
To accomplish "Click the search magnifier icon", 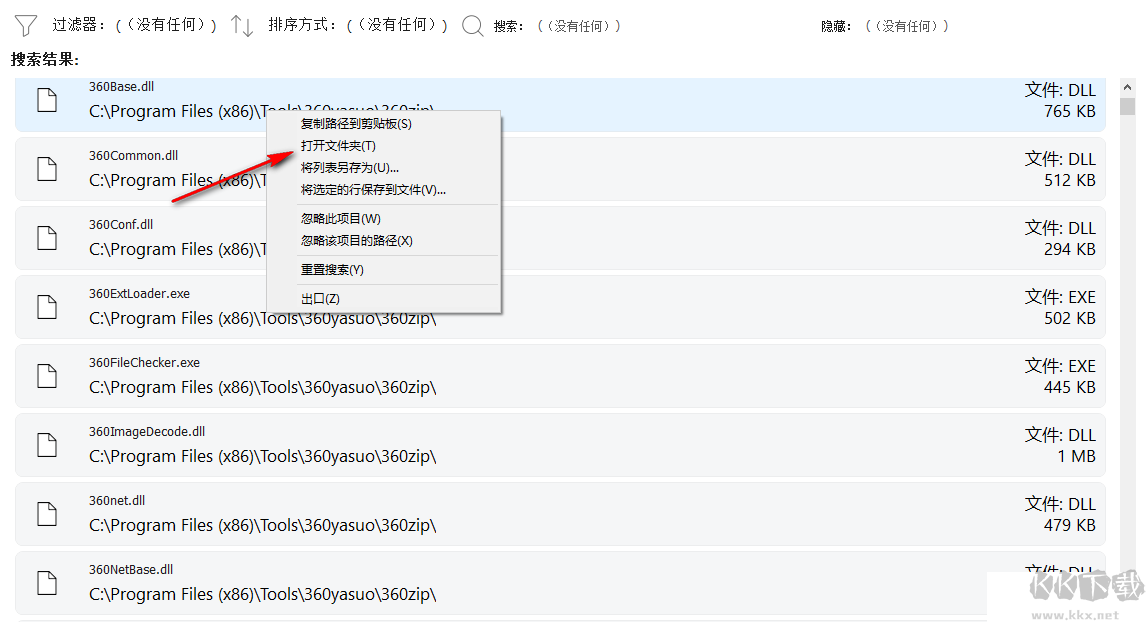I will (472, 26).
